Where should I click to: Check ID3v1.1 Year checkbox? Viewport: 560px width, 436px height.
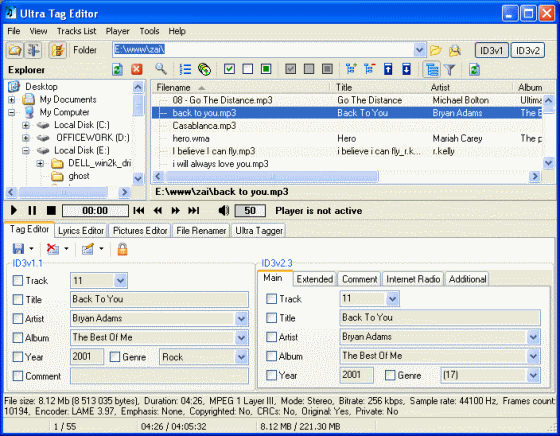(18, 356)
